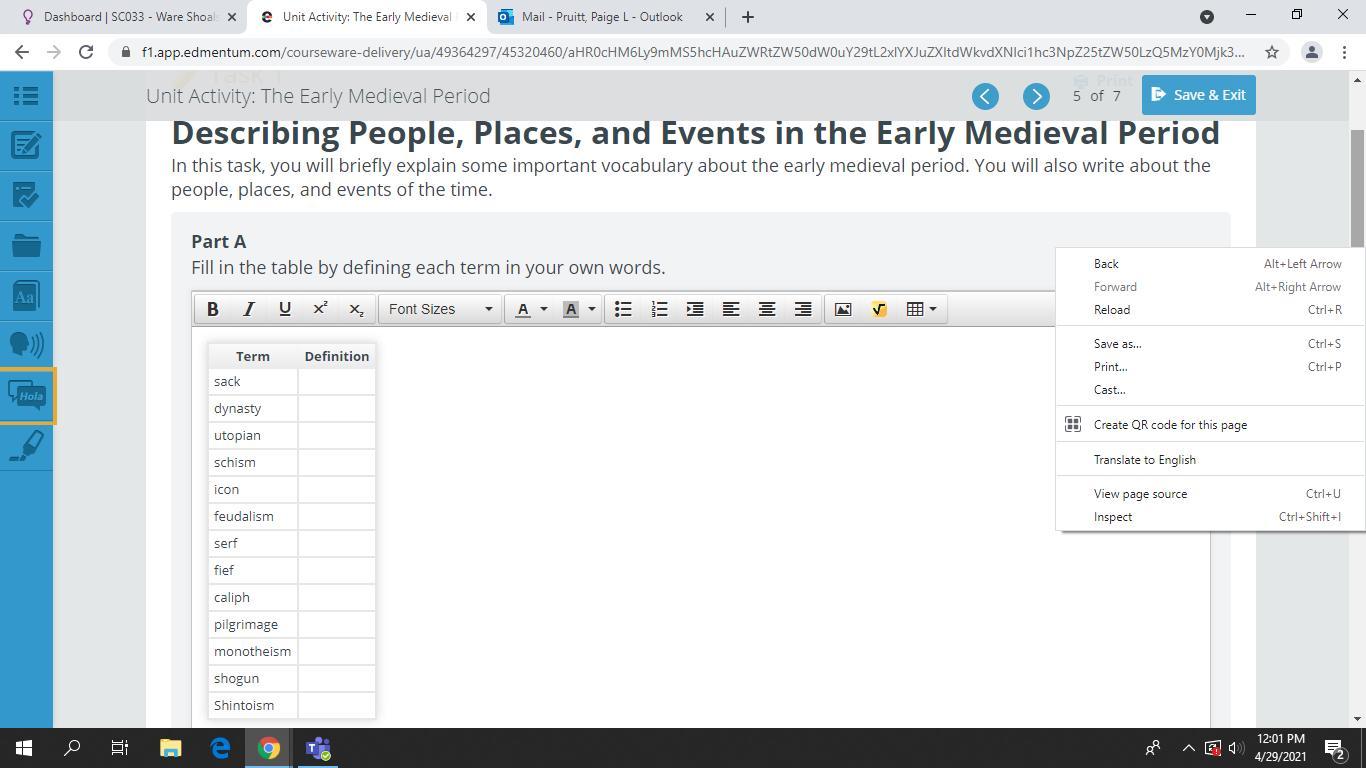
Task: Toggle underline formatting
Action: point(284,309)
